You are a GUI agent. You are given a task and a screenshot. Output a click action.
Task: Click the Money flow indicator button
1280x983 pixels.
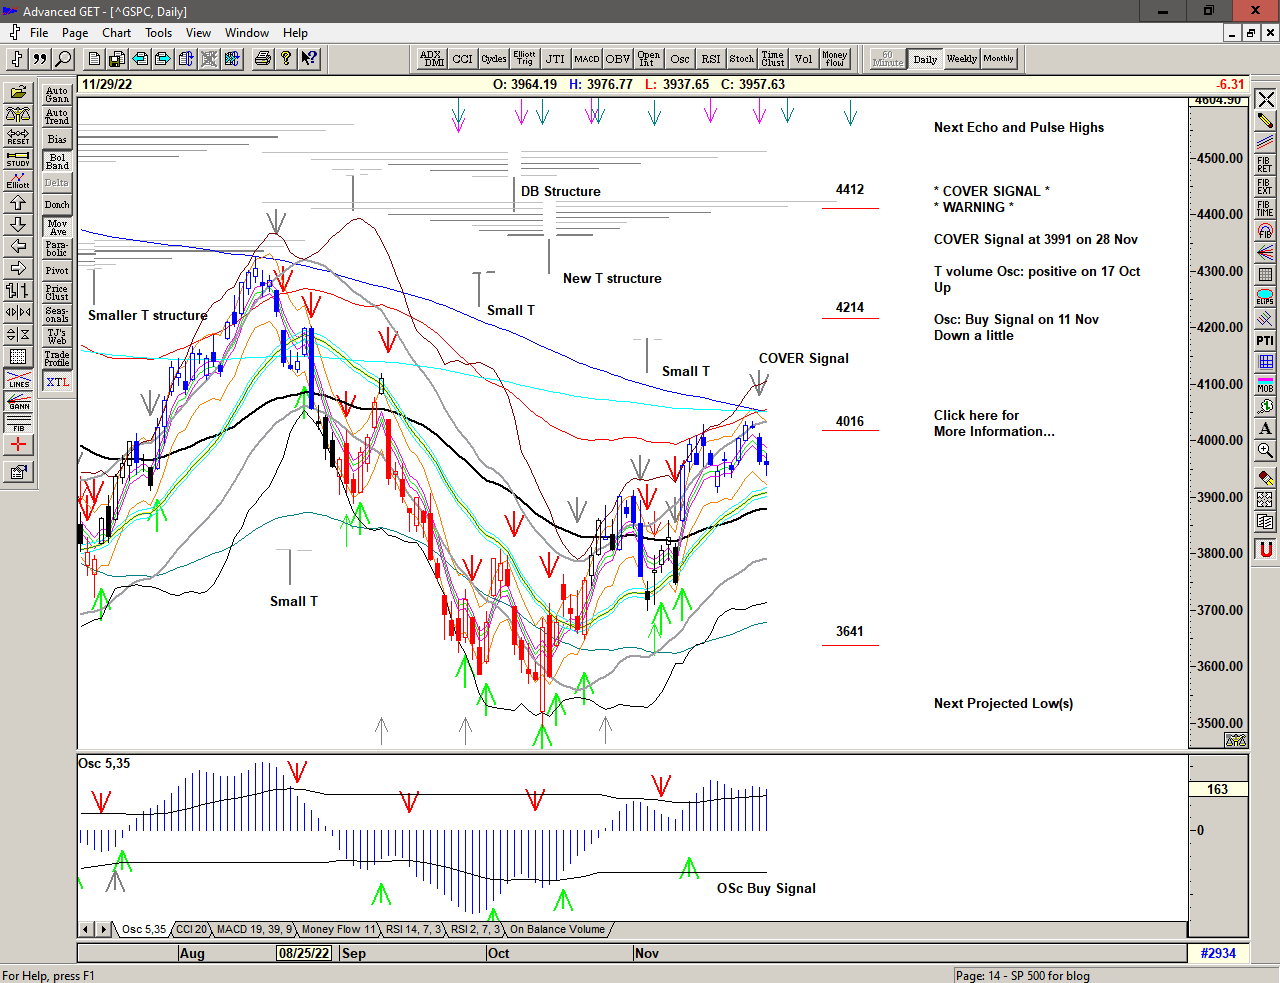tap(834, 59)
